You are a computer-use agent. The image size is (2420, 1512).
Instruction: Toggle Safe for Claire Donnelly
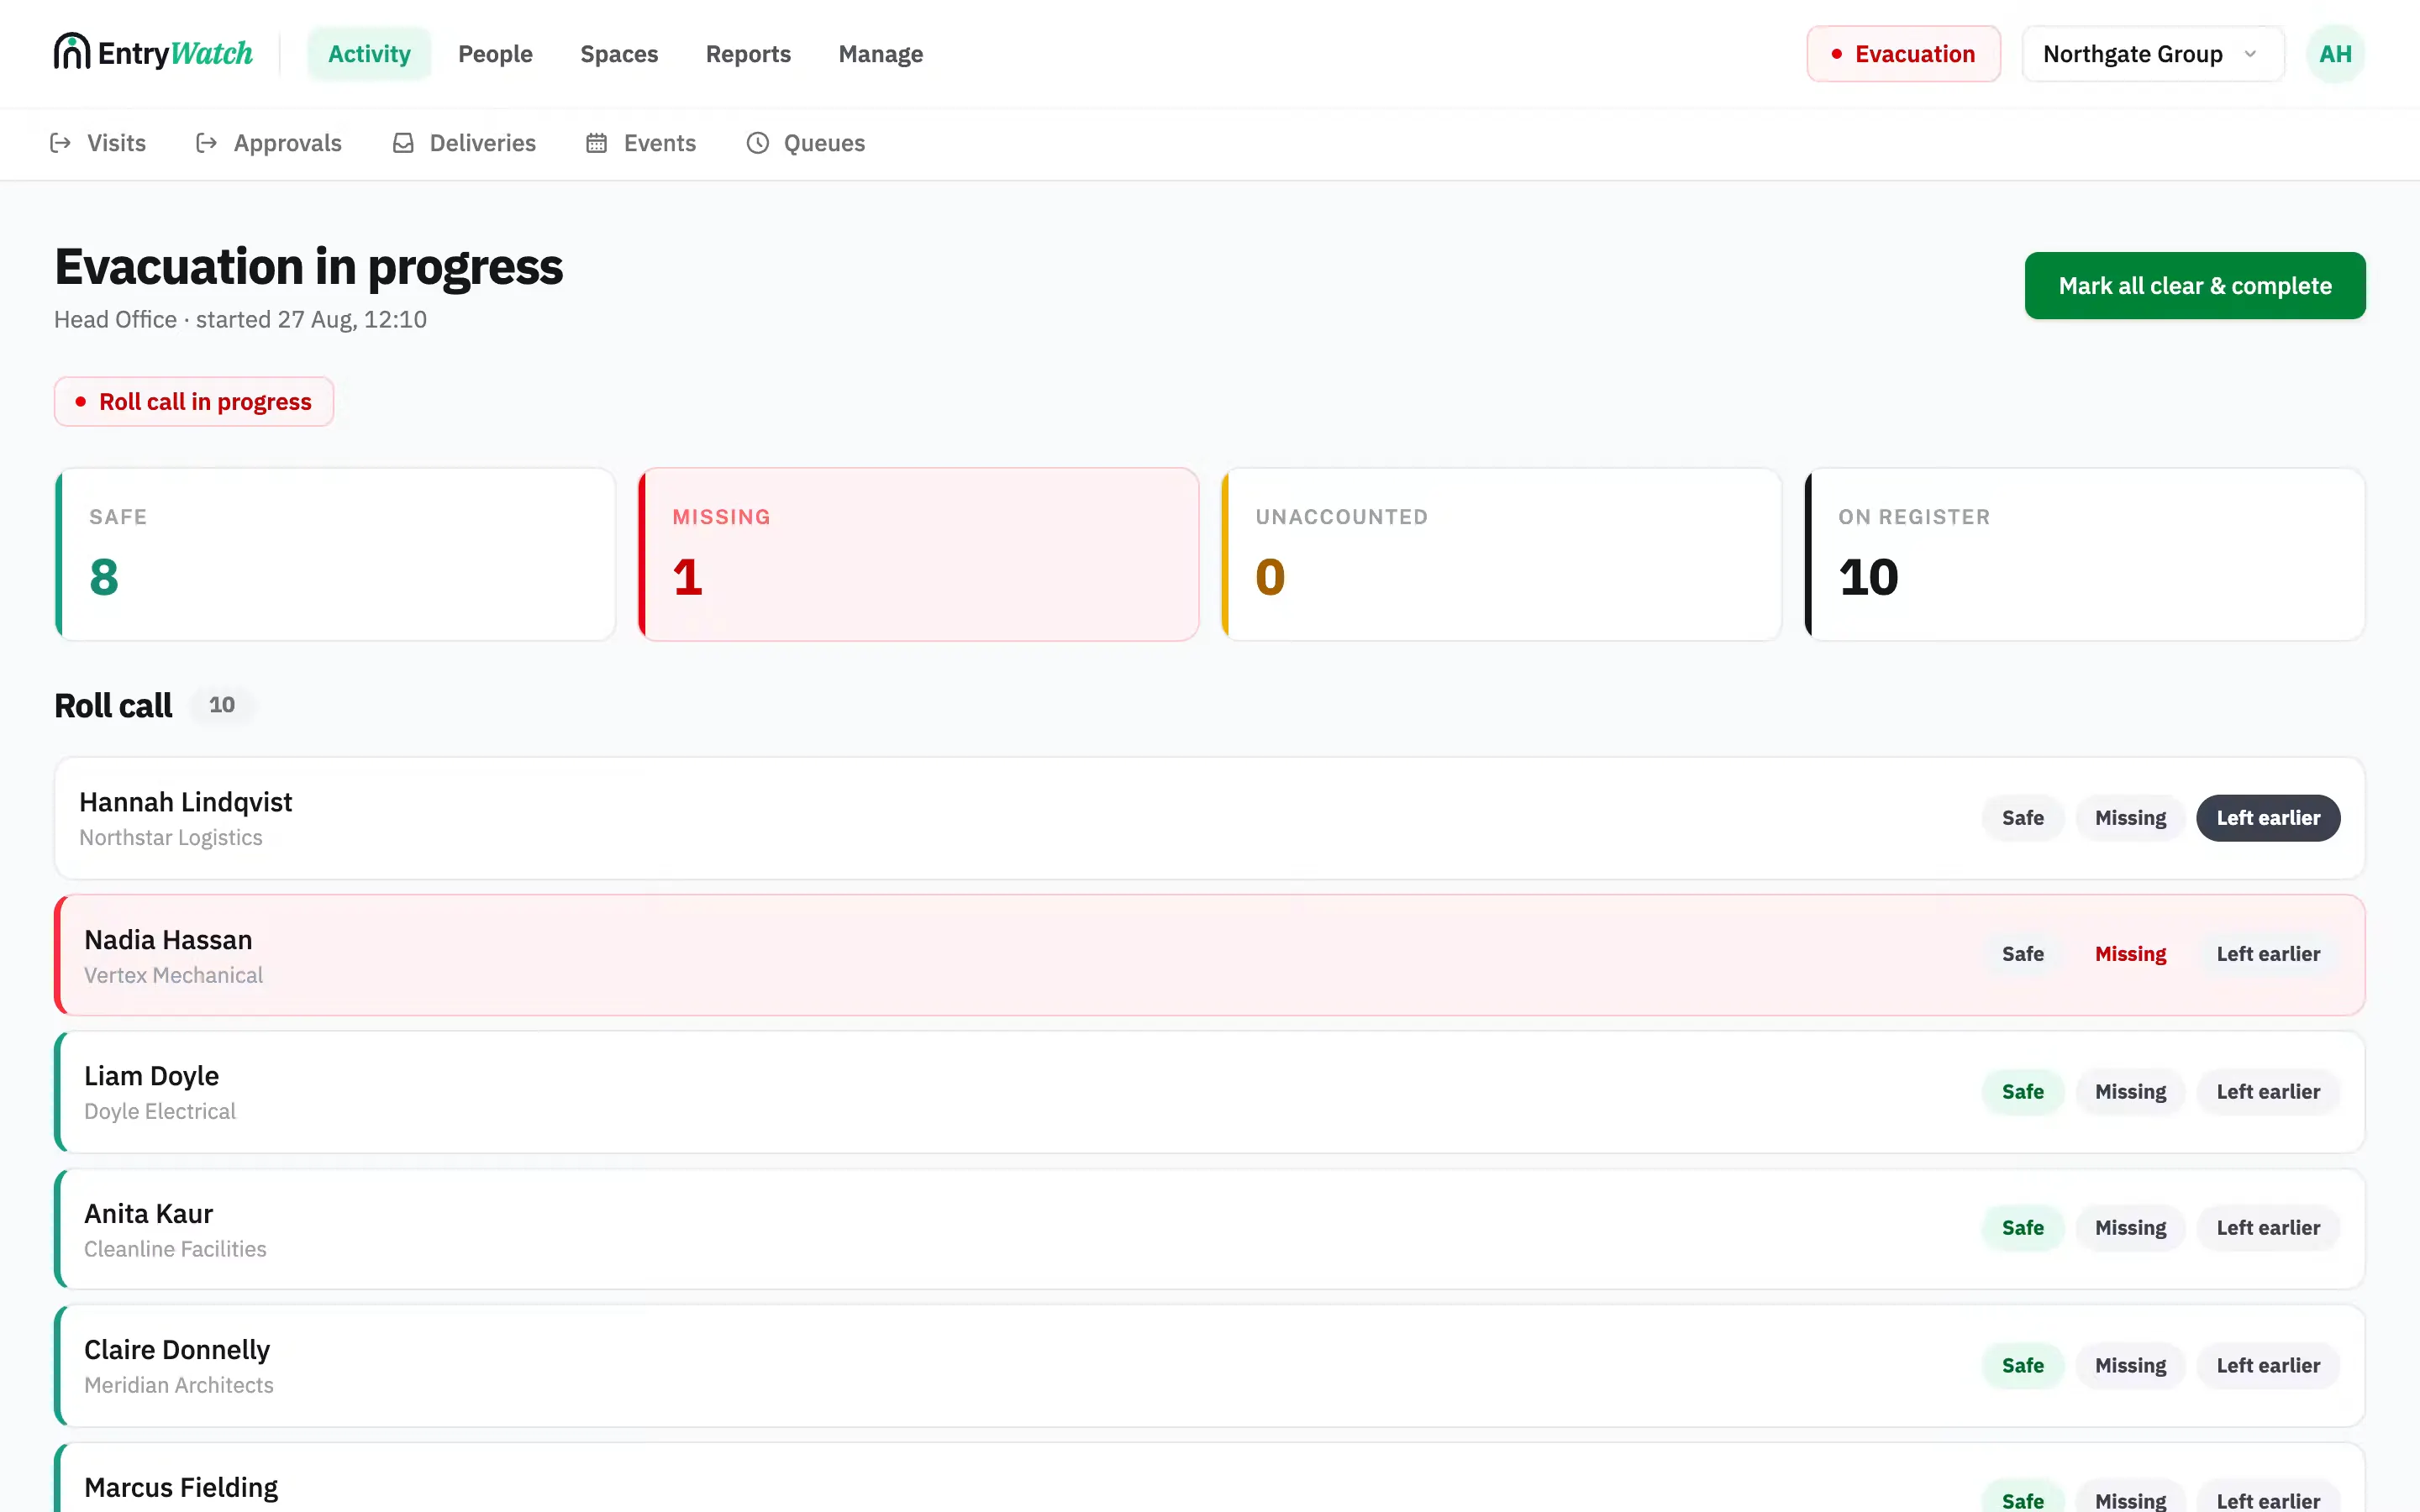[2022, 1366]
